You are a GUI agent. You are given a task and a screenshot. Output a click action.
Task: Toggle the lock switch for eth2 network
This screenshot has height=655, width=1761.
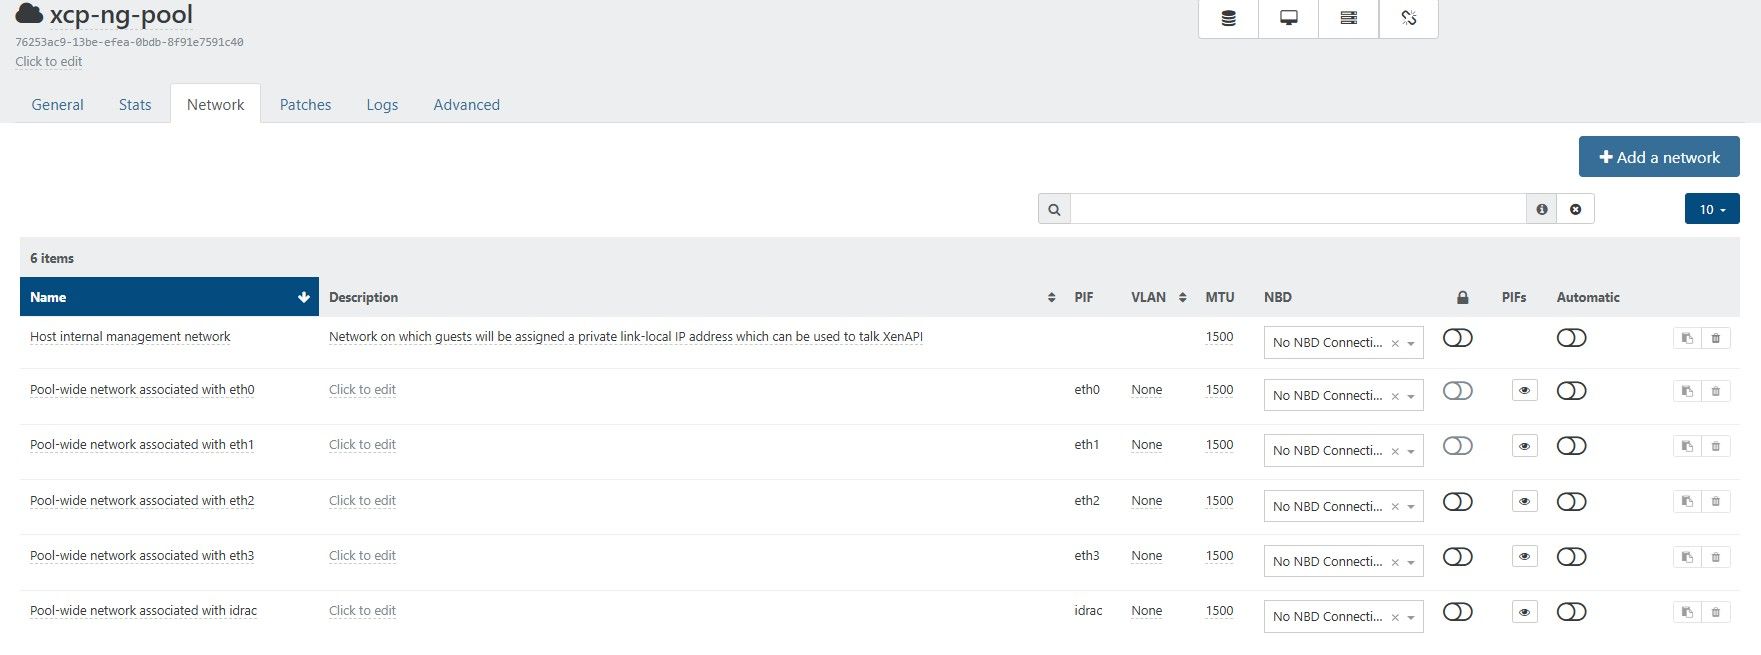1457,502
